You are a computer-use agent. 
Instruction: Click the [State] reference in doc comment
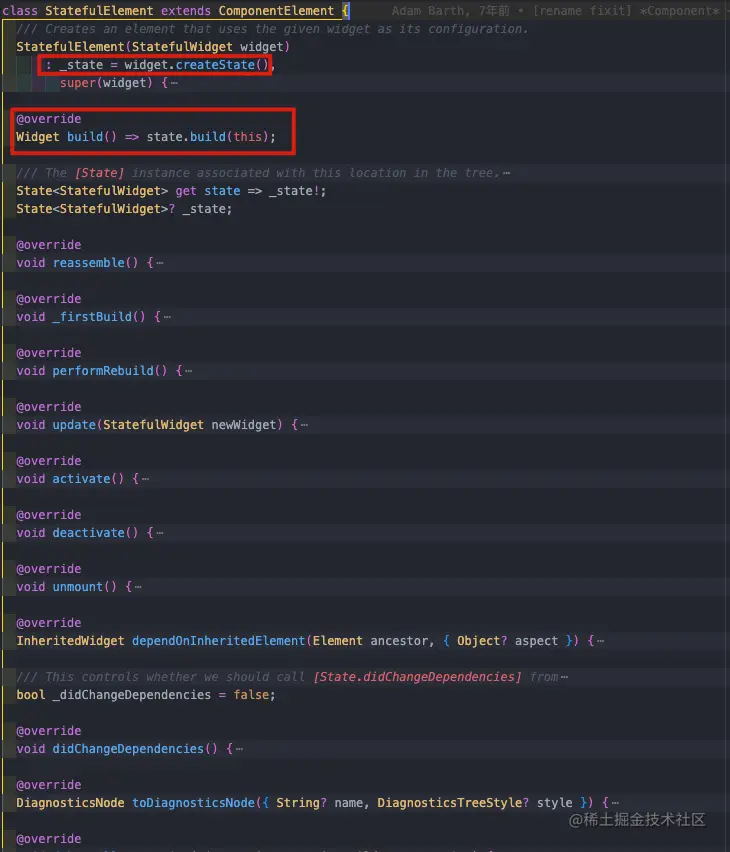[99, 173]
